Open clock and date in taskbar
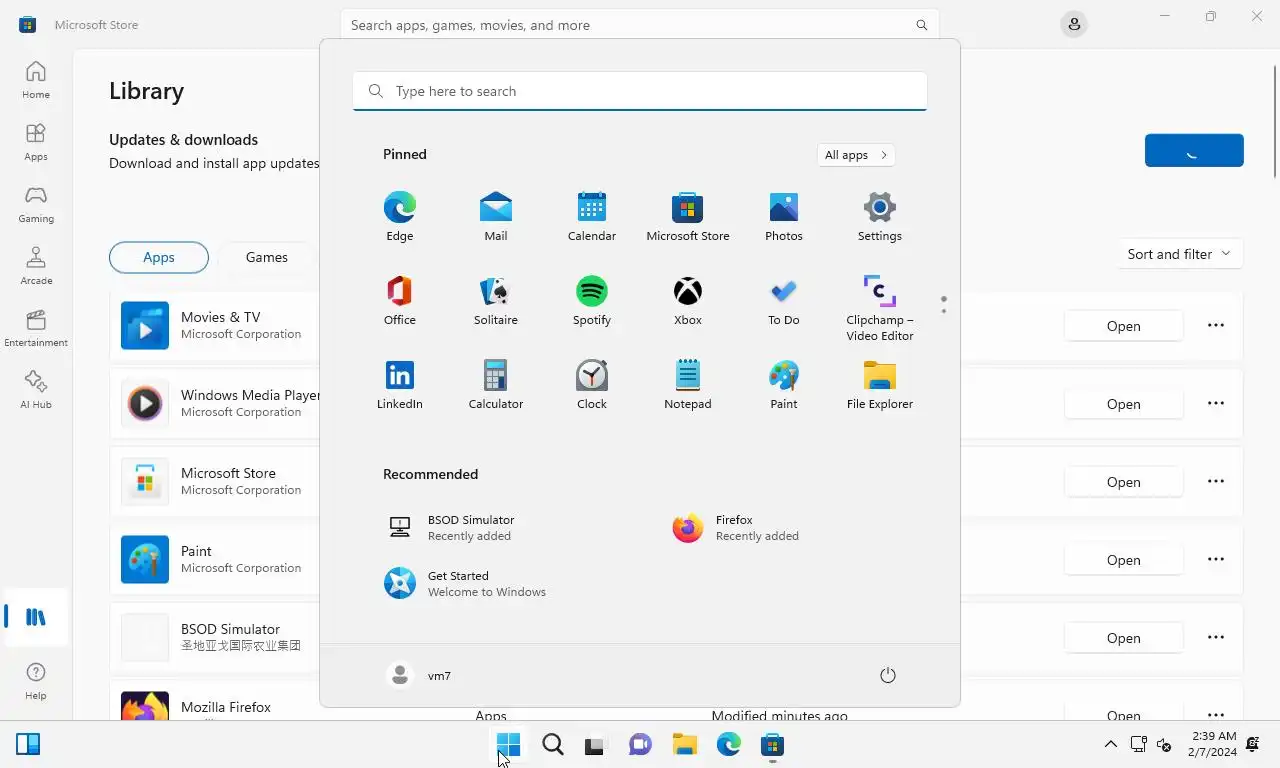1280x768 pixels. tap(1213, 744)
